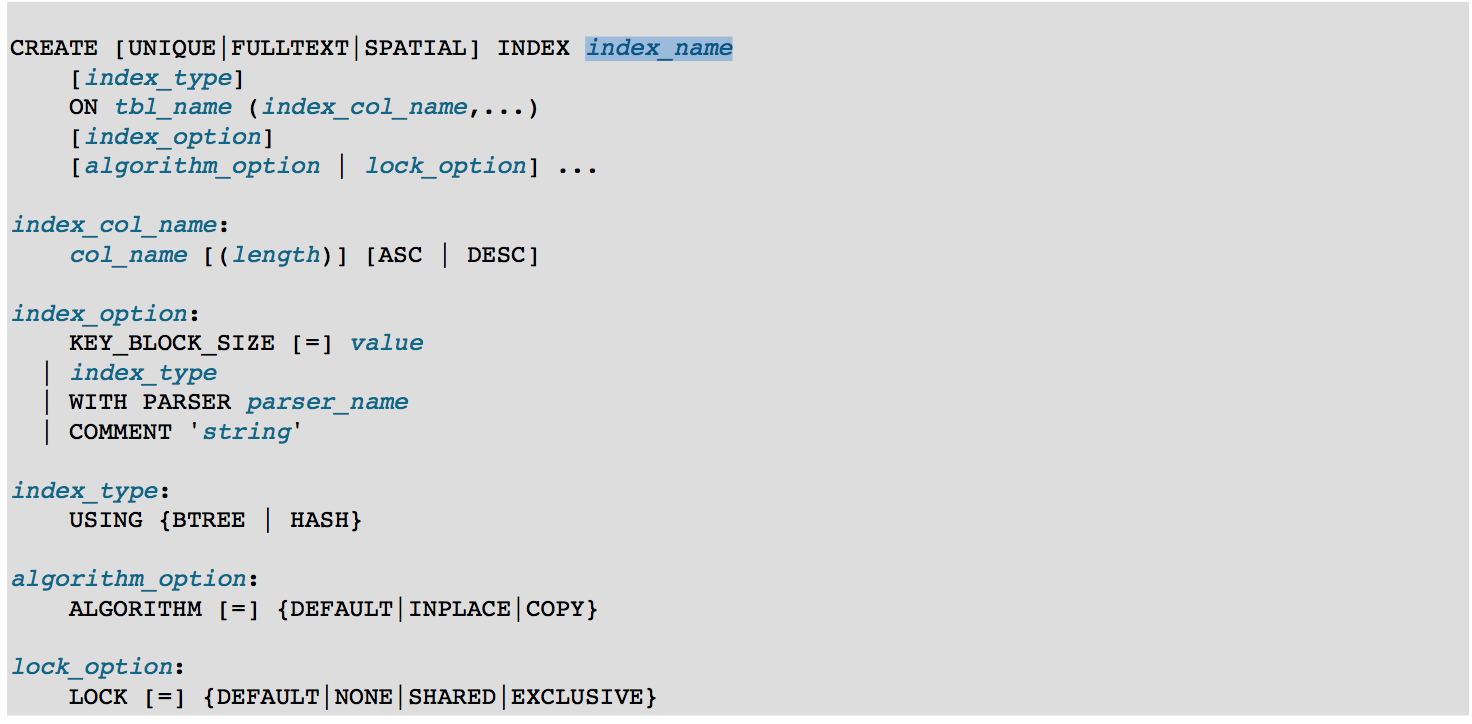Click lock_option in the CREATE statement
The image size is (1472, 724).
pos(446,166)
